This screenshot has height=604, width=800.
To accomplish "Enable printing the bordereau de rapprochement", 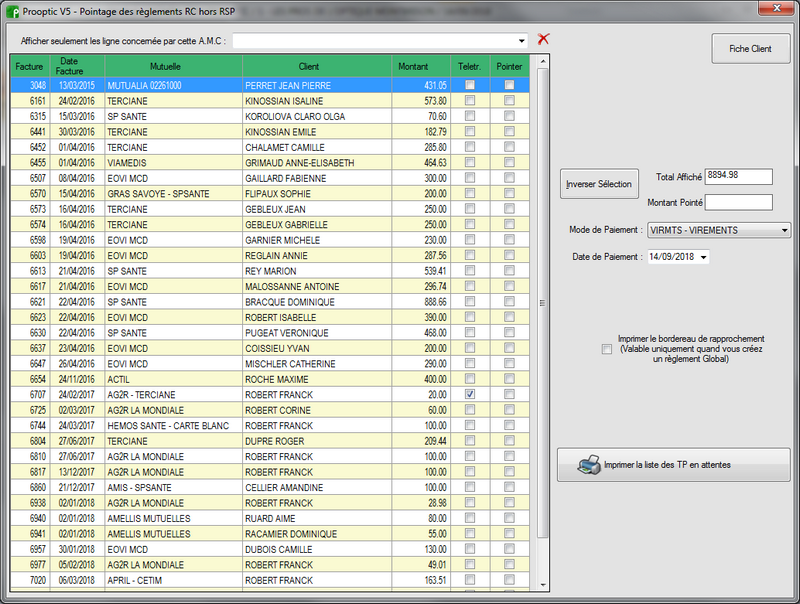I will [607, 349].
